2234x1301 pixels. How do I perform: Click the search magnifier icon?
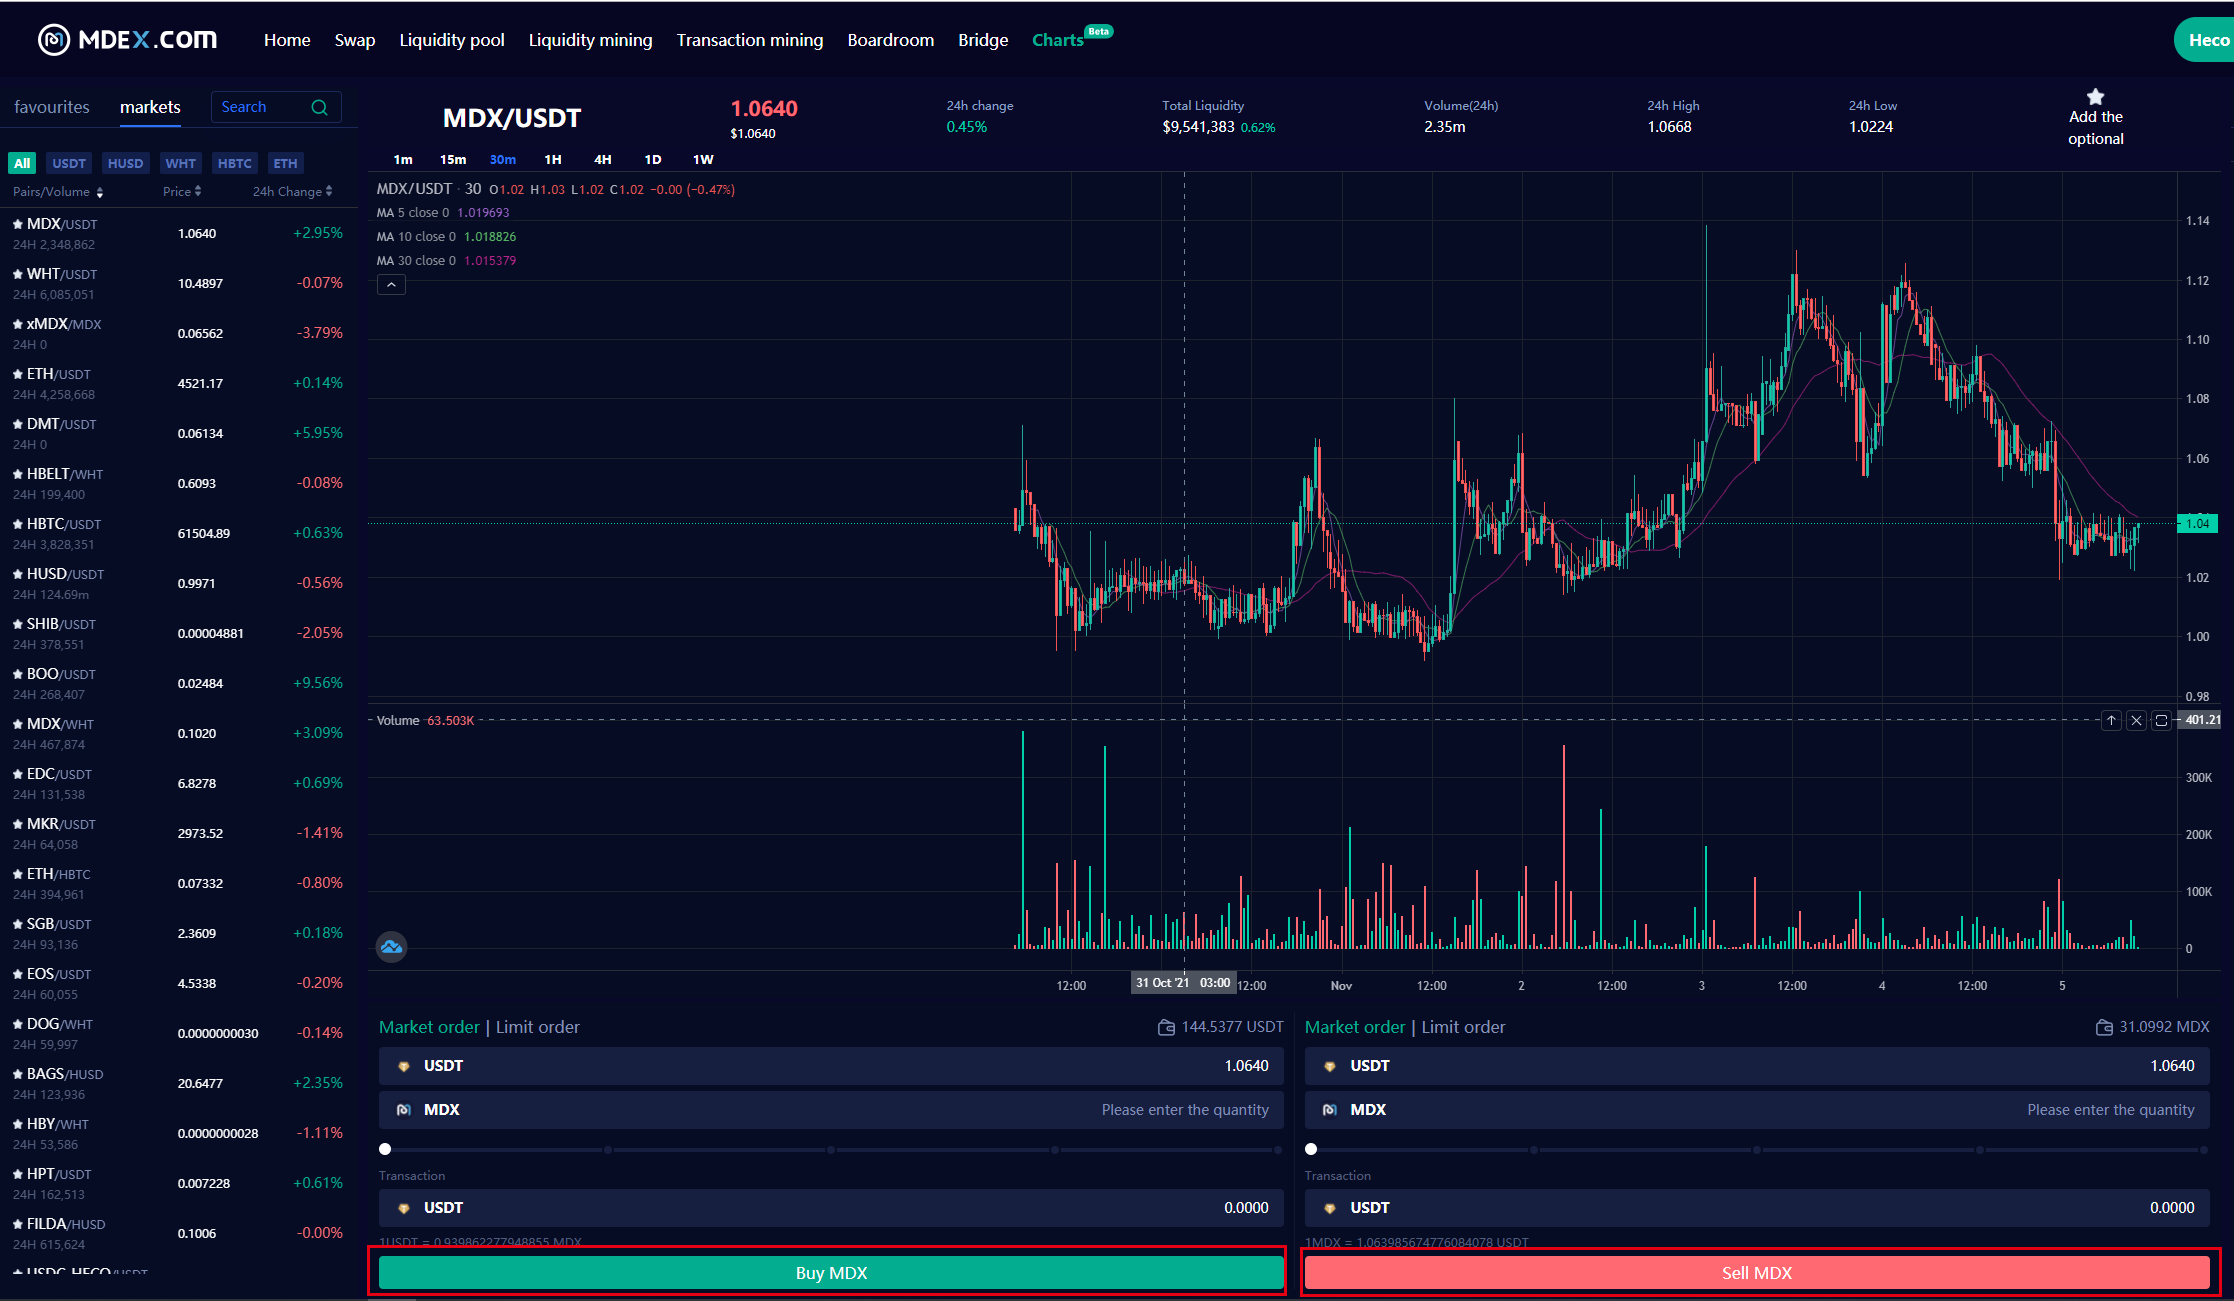tap(319, 107)
